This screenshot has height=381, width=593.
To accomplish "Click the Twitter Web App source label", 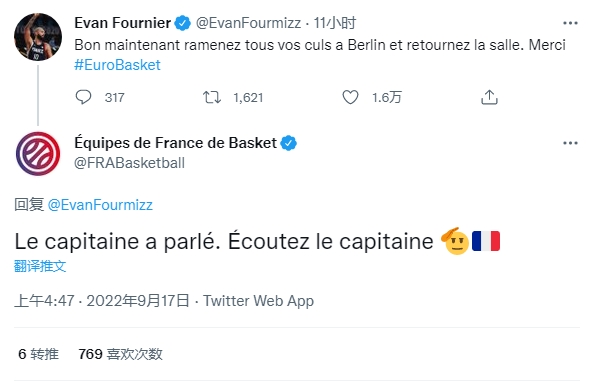I will click(259, 301).
